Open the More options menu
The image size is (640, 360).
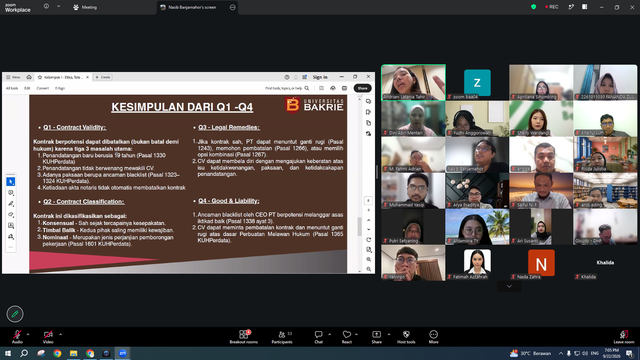pos(433,337)
